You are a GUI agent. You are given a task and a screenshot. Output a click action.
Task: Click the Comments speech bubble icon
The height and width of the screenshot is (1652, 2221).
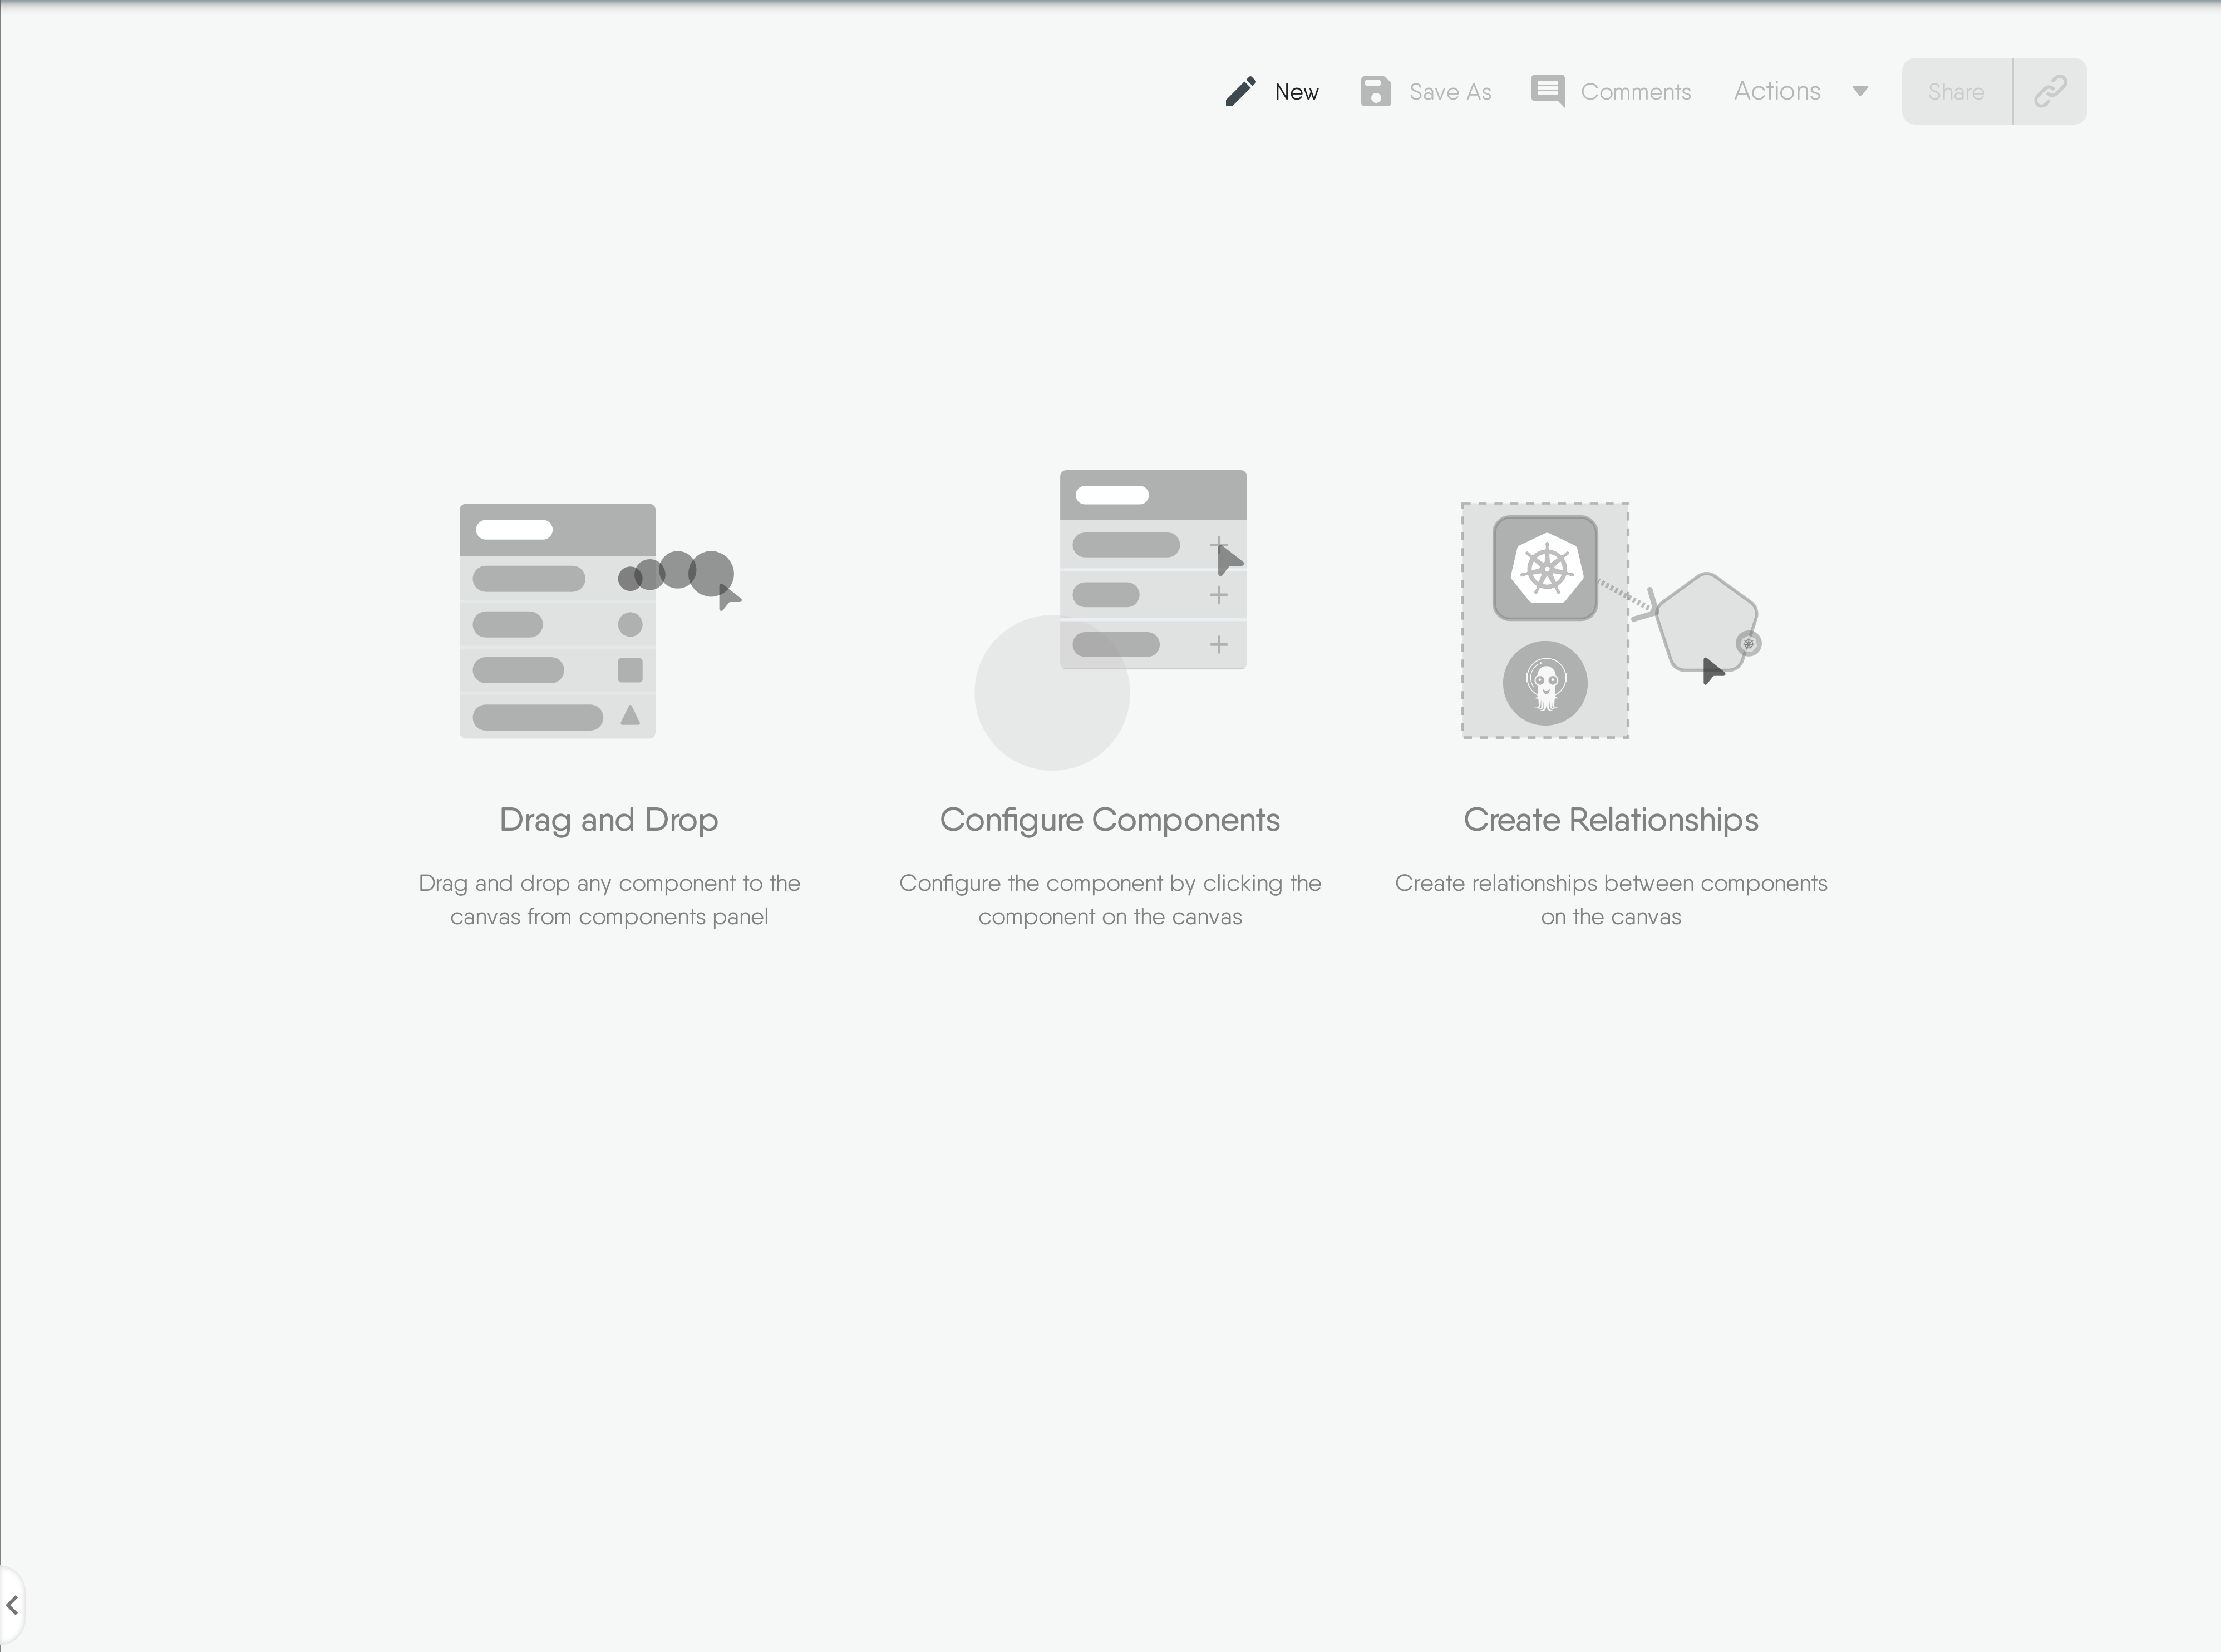(1547, 91)
